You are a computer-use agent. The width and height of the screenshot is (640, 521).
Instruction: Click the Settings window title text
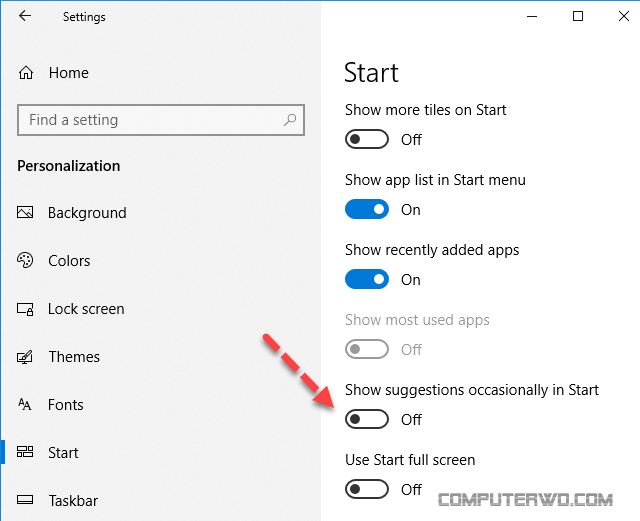pos(84,17)
